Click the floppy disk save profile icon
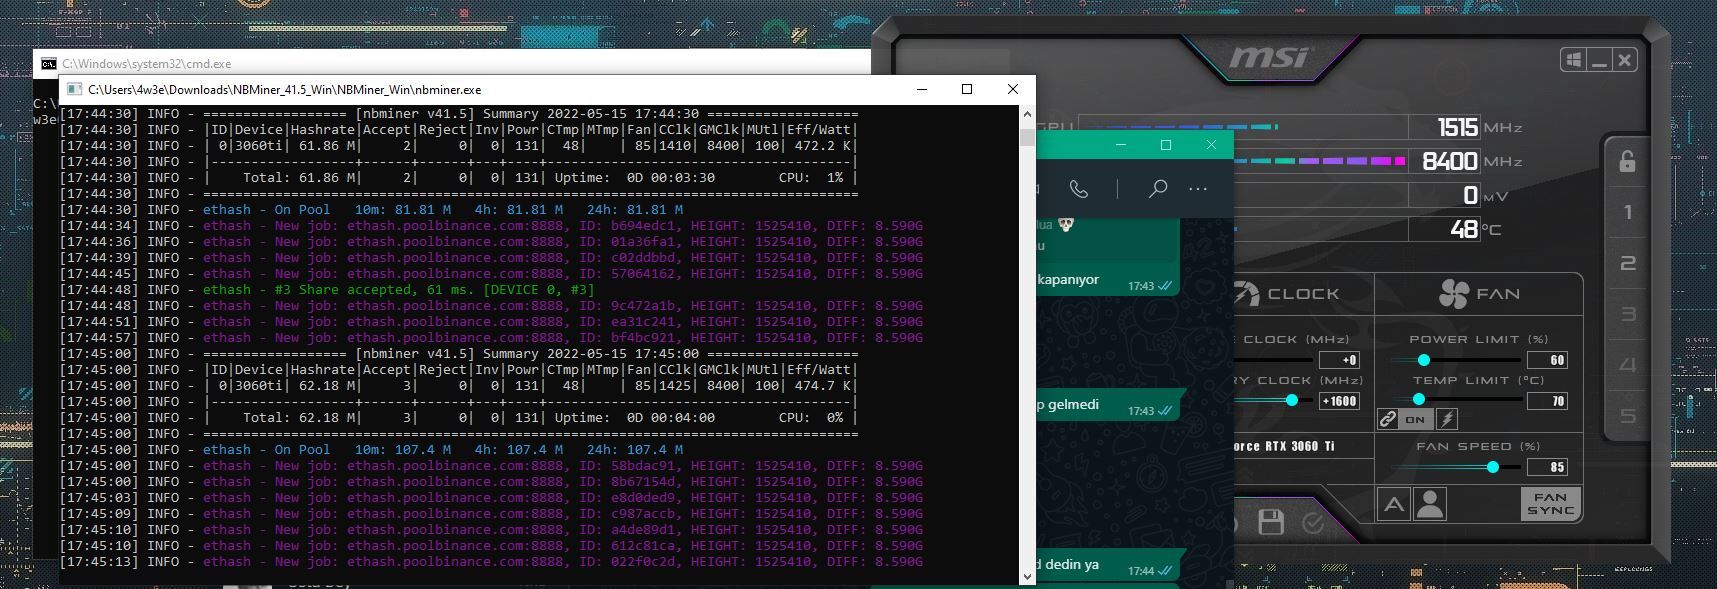The image size is (1717, 589). [x=1271, y=522]
